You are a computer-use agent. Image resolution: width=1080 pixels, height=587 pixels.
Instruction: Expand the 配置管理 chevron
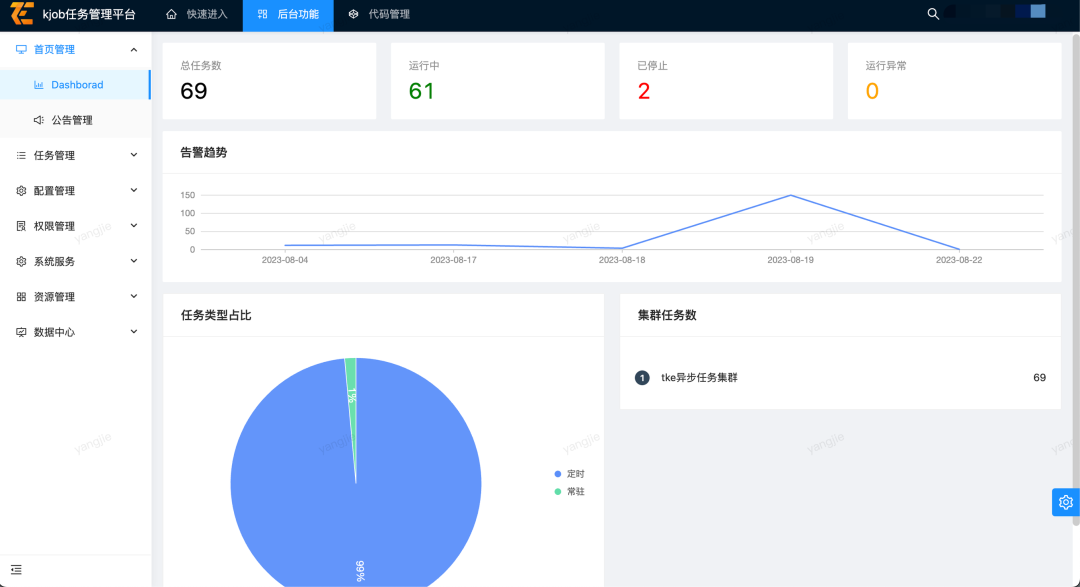pos(134,190)
